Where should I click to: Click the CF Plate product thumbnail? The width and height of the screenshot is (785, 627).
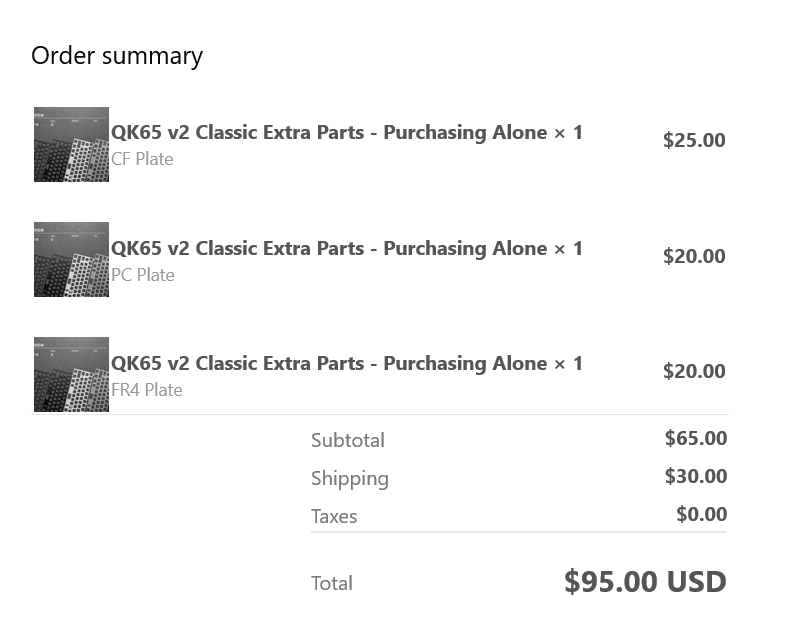[x=71, y=144]
